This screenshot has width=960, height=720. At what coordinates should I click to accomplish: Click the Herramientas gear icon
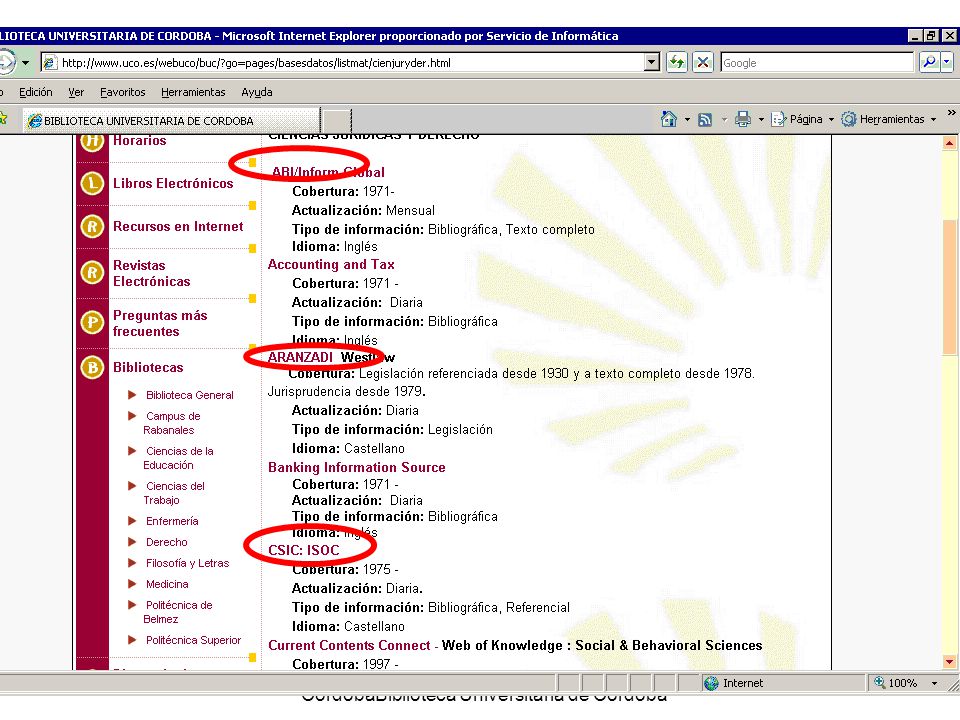[848, 119]
